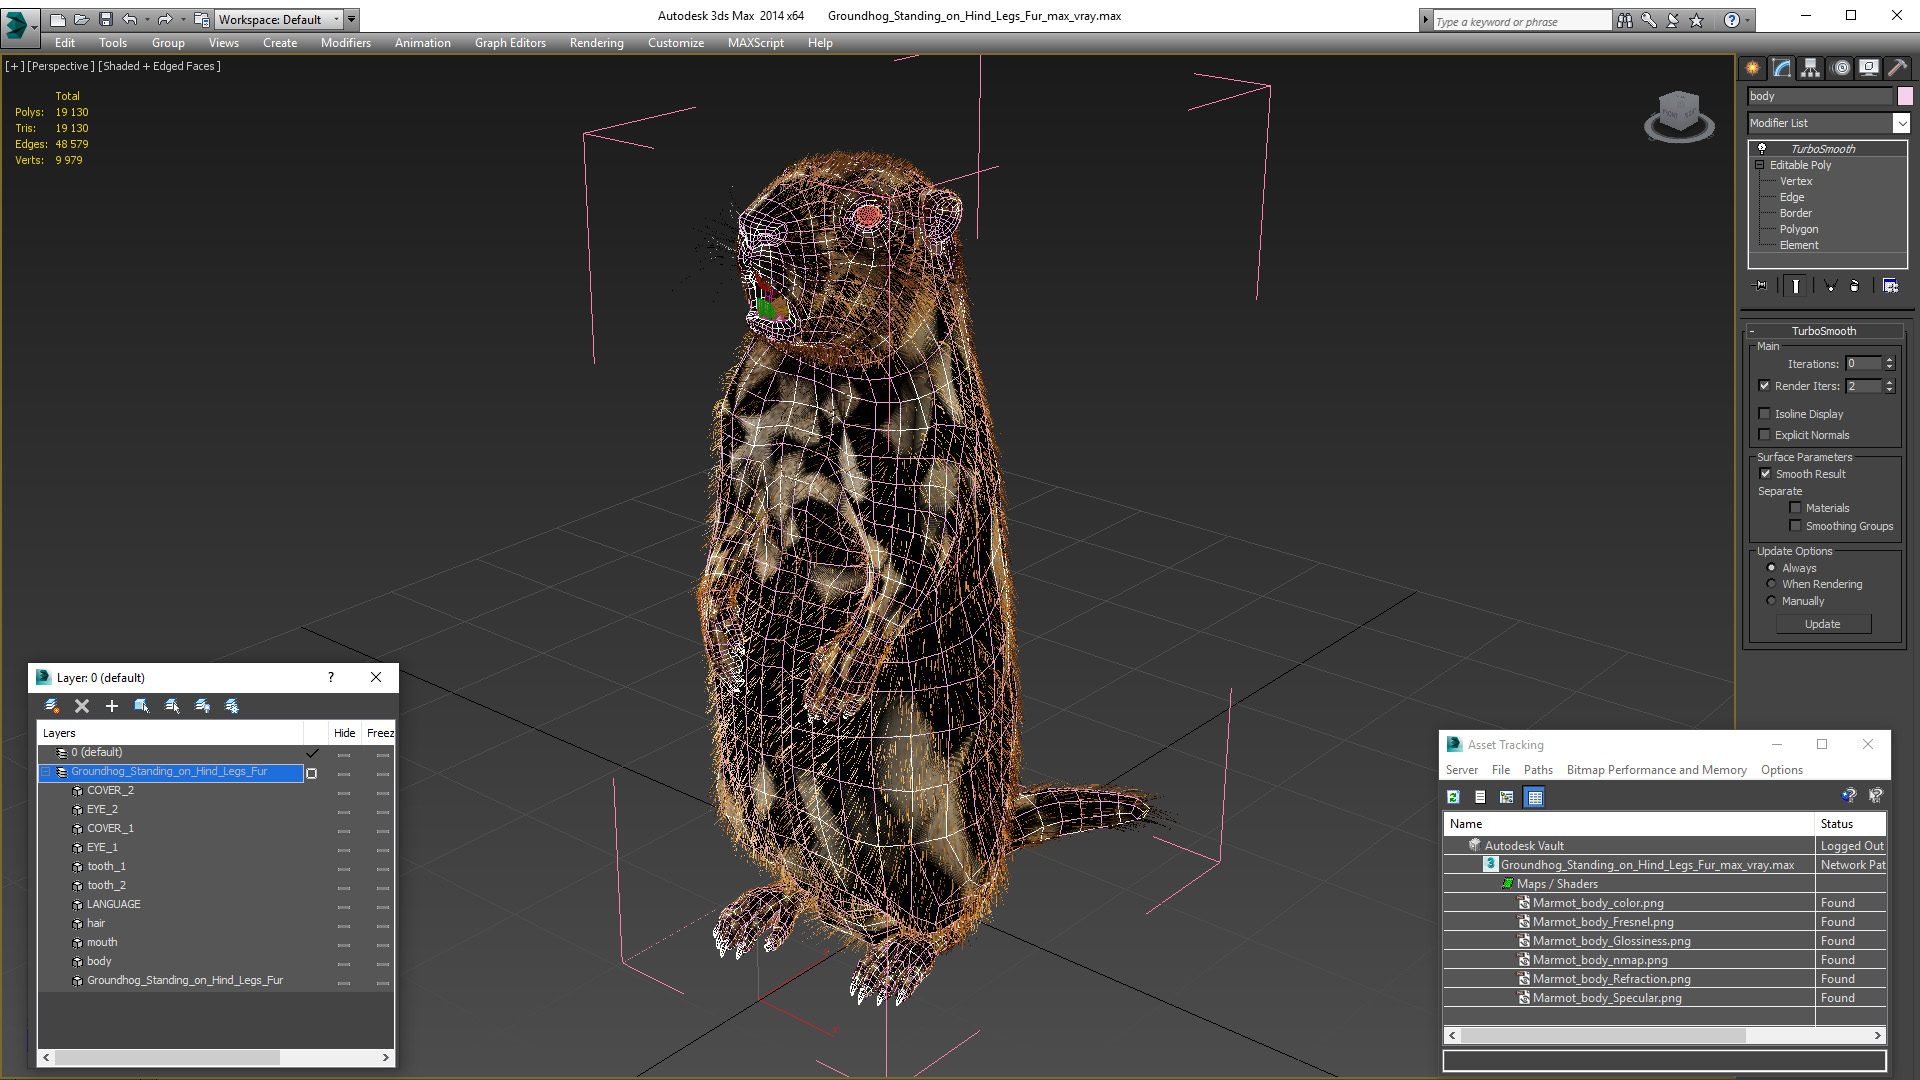1920x1080 pixels.
Task: Refresh the Asset Tracking list
Action: point(1453,797)
